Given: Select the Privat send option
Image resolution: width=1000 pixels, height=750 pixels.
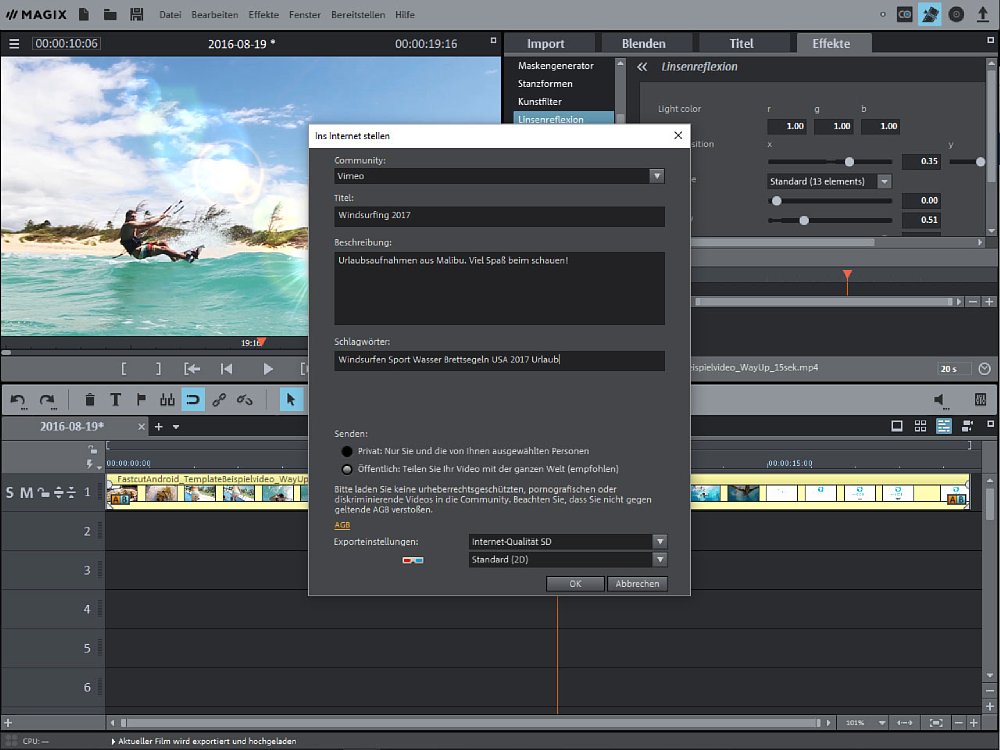Looking at the screenshot, I should [x=347, y=451].
